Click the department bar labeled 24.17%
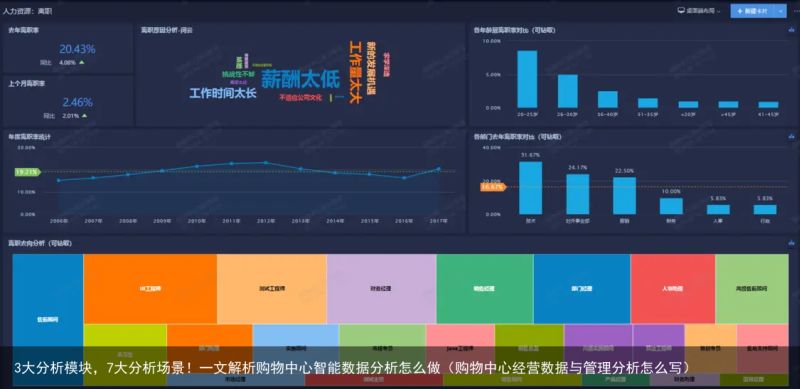This screenshot has height=389, width=800. click(578, 194)
